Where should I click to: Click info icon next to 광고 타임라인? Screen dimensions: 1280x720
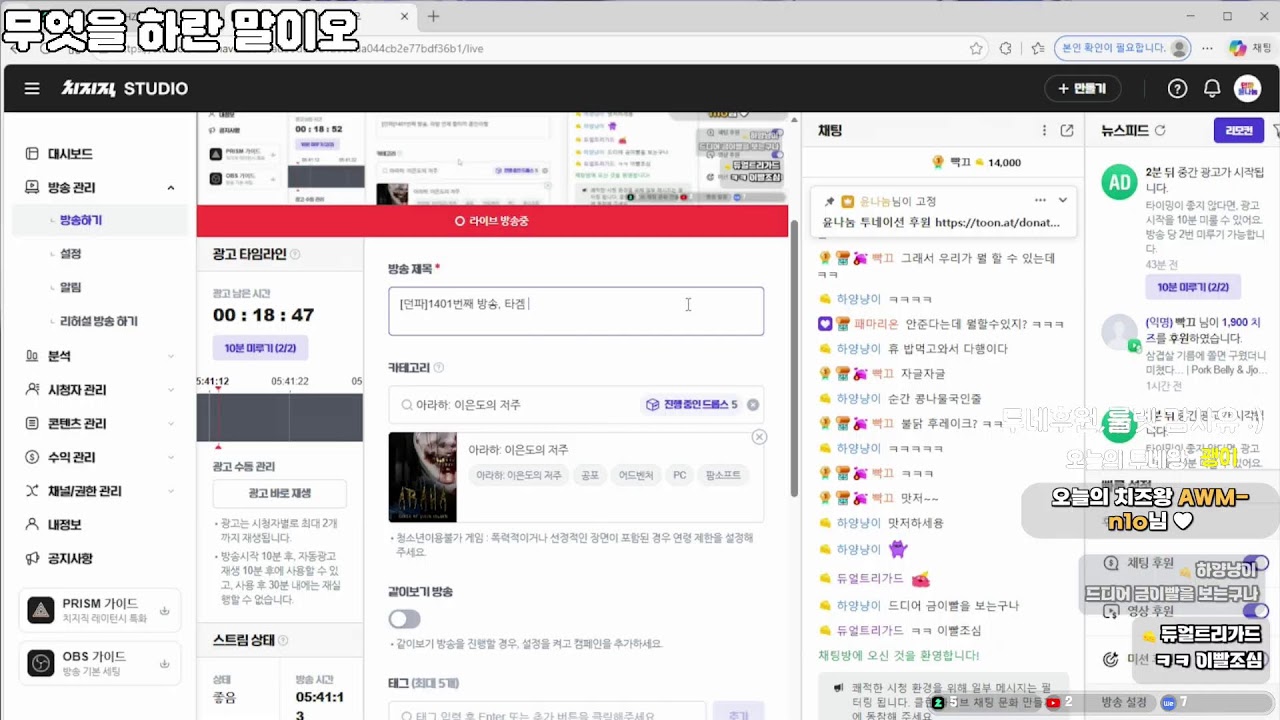tap(295, 255)
